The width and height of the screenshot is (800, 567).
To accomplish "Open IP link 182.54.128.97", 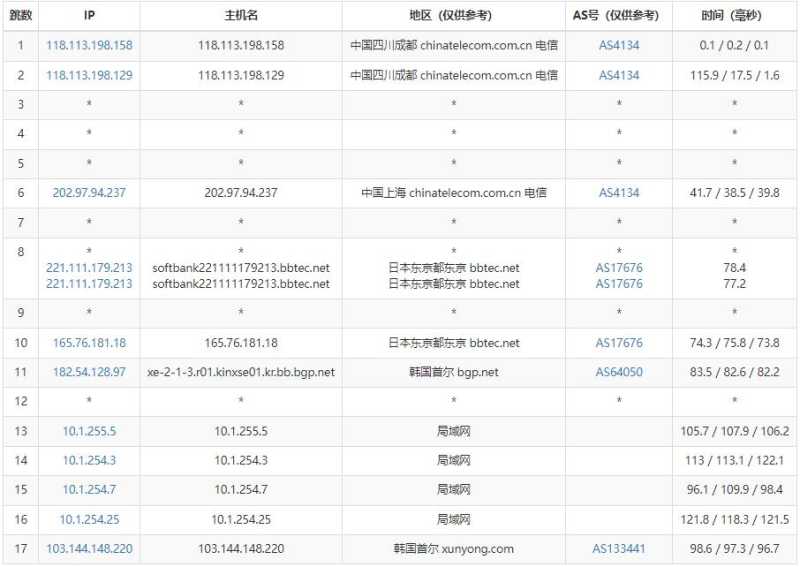I will pos(89,372).
